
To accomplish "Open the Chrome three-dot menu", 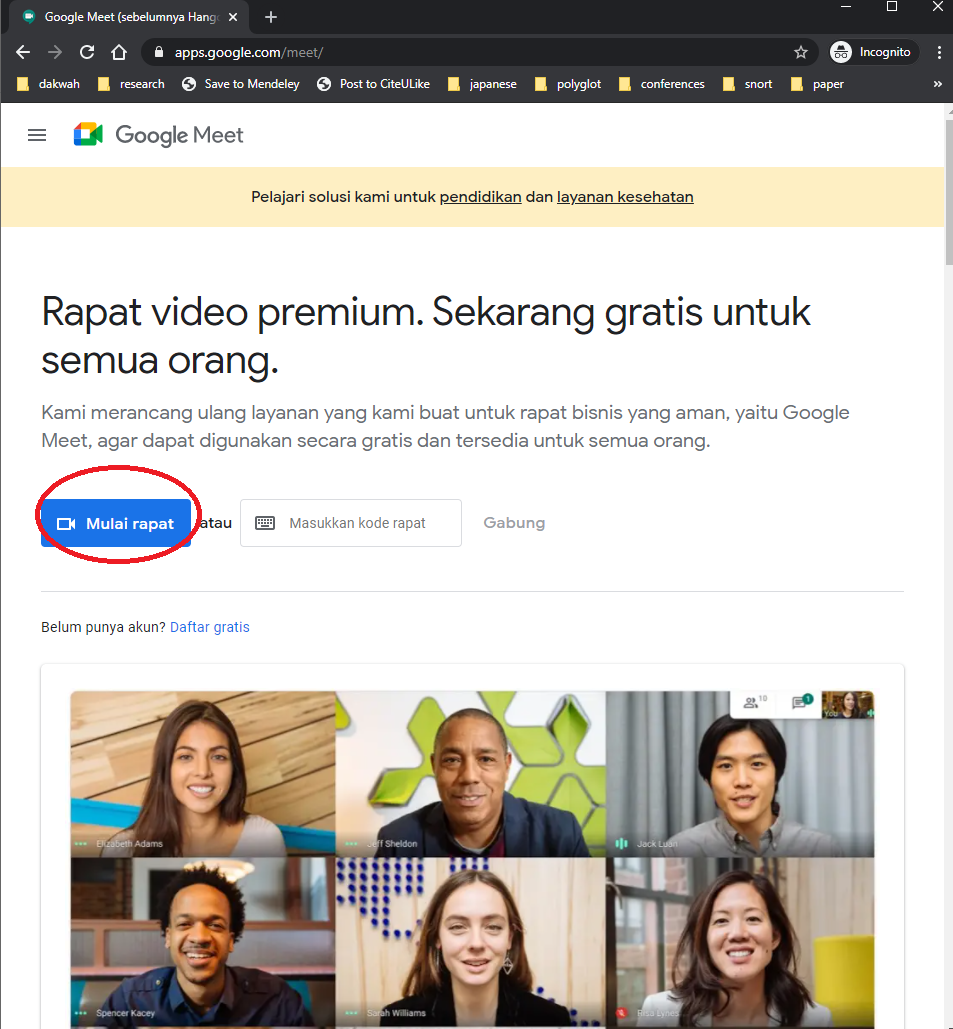I will coord(938,52).
